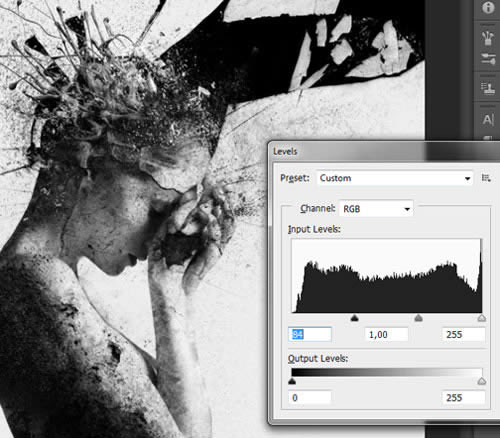Viewport: 500px width, 438px height.
Task: Expand the Preset dropdown showing Custom
Action: (395, 178)
